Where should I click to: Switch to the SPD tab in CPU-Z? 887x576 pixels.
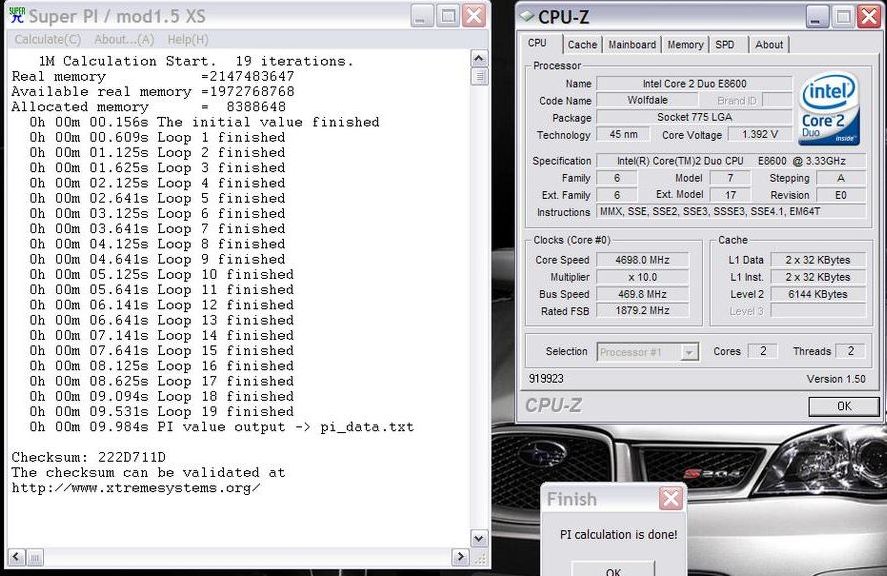[725, 45]
